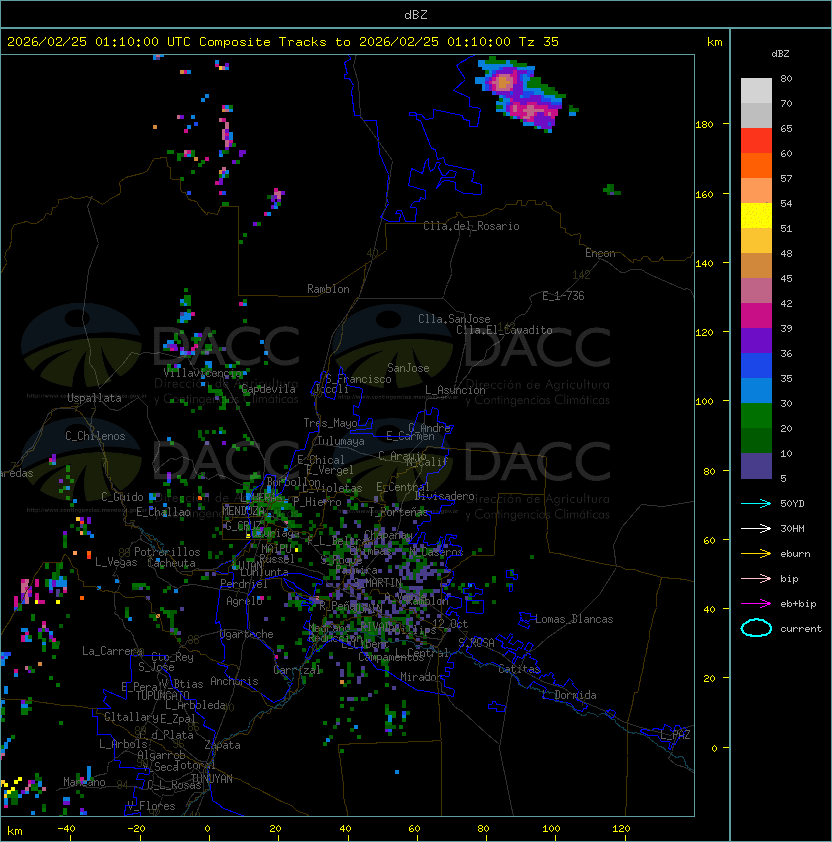Click the 'L_Dormida' map label
Image resolution: width=832 pixels, height=842 pixels.
pos(569,695)
